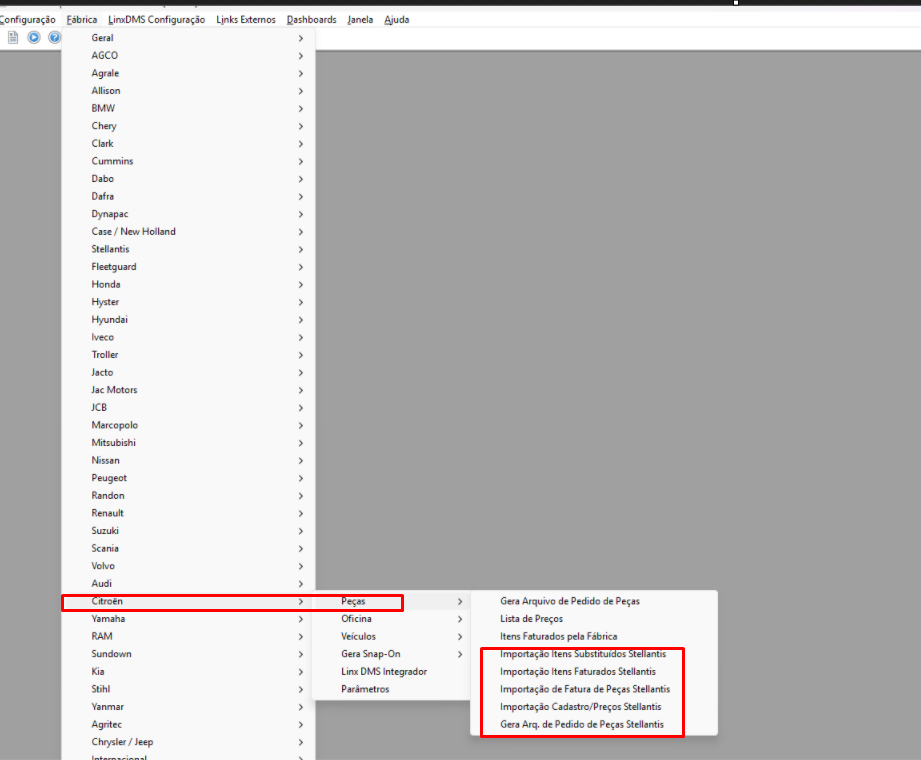The height and width of the screenshot is (760, 921).
Task: Select Chrysler / Jeep menu entry
Action: [x=188, y=742]
